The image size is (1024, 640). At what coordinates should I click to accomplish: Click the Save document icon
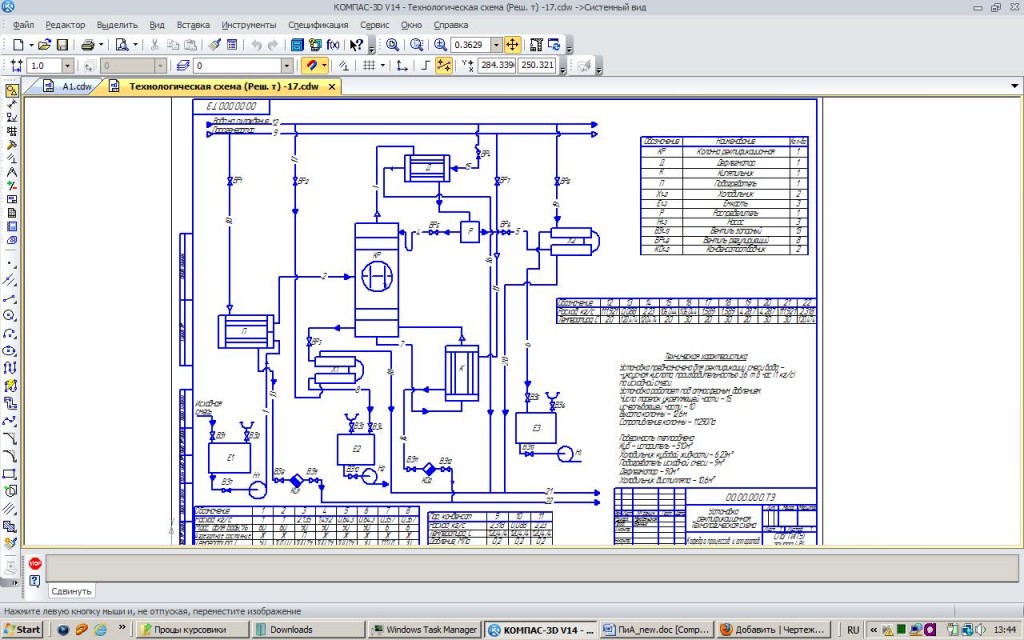pyautogui.click(x=62, y=45)
